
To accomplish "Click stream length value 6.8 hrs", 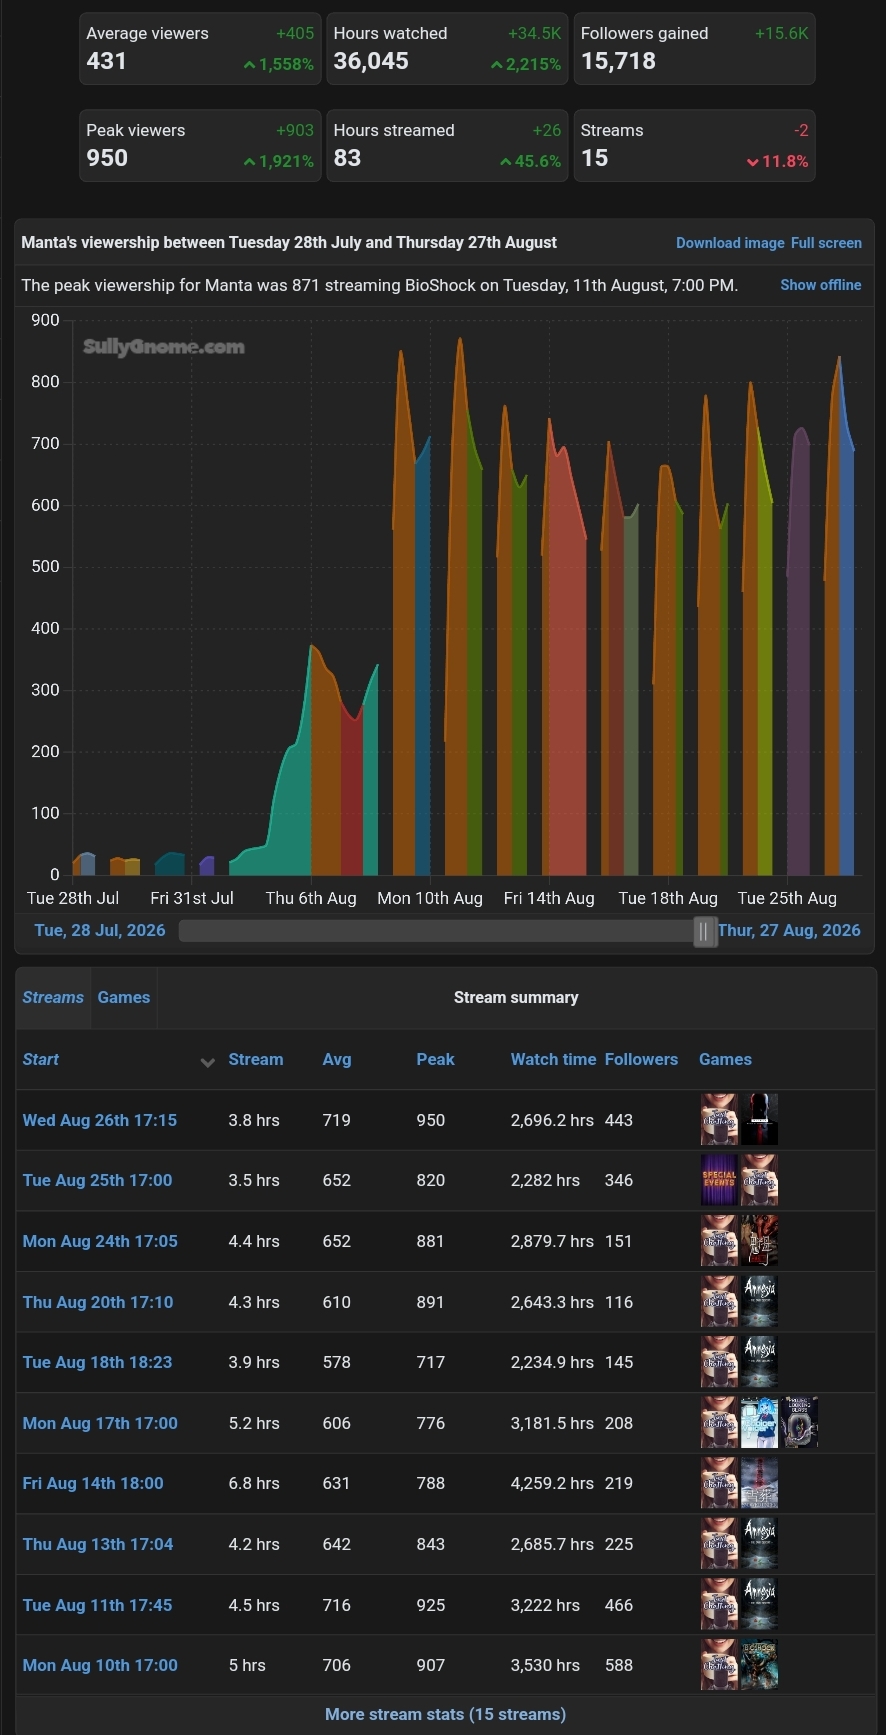I will [x=254, y=1483].
